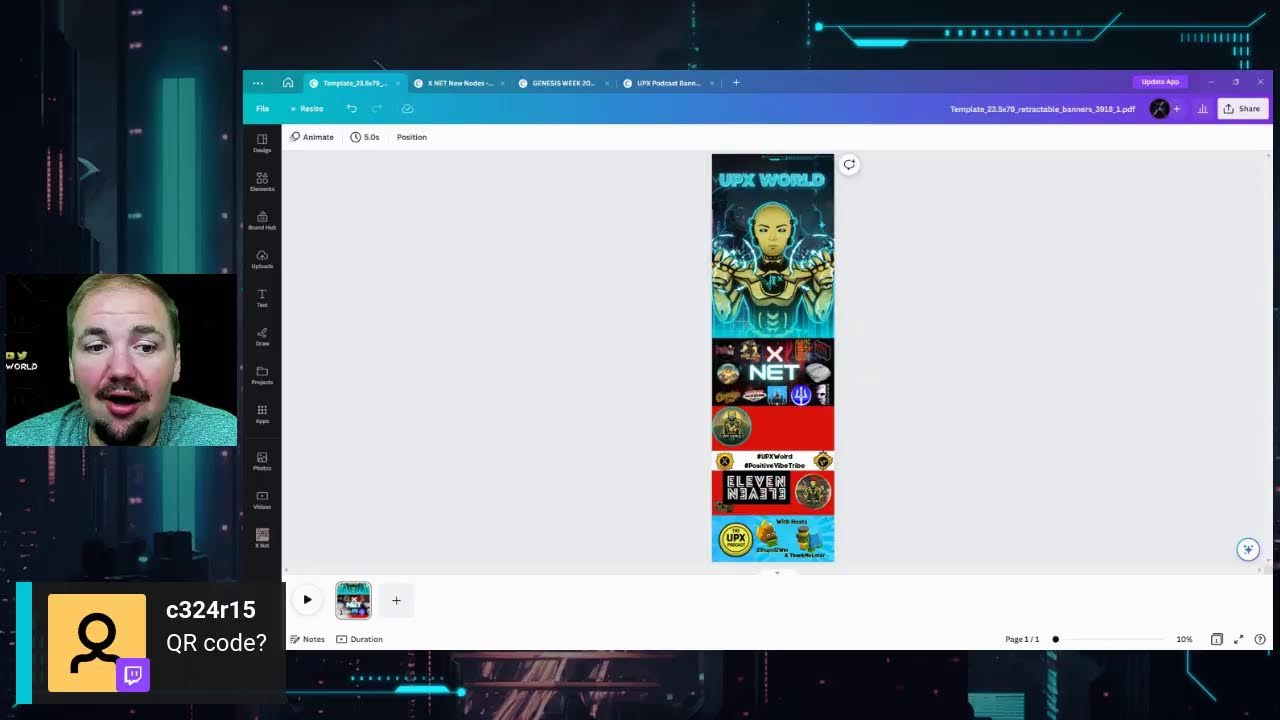Open the File menu

(x=262, y=109)
